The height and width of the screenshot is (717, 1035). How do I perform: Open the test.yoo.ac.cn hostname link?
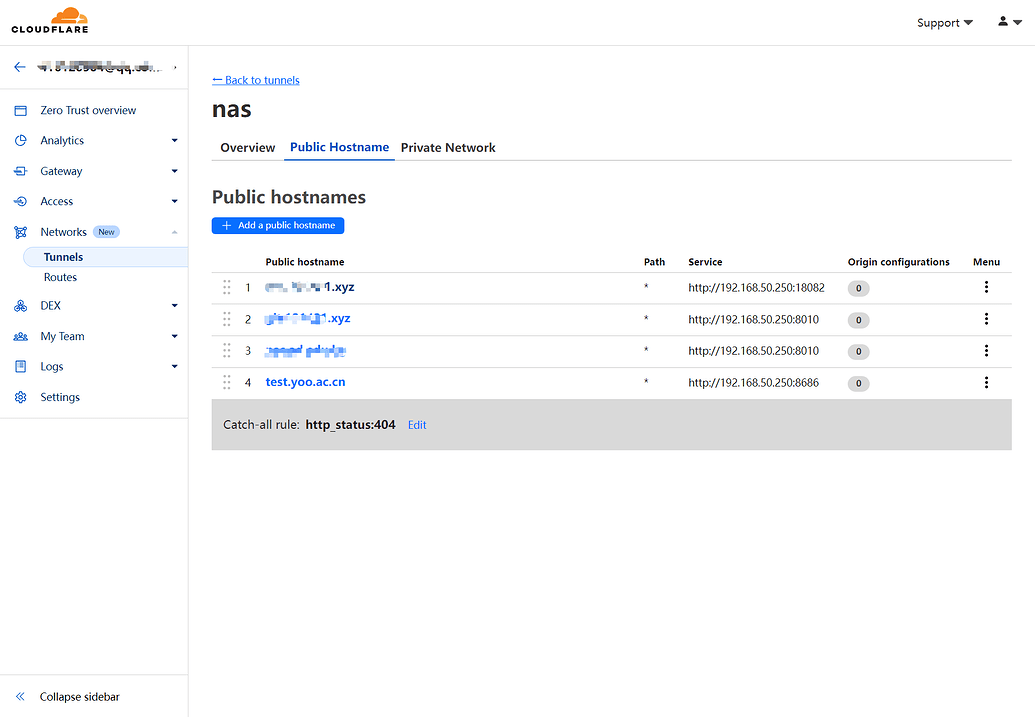[x=305, y=382]
